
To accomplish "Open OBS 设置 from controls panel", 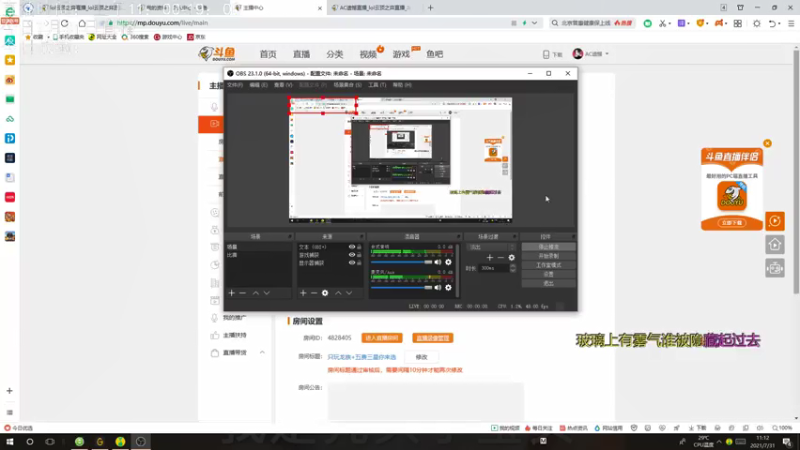I will click(548, 274).
